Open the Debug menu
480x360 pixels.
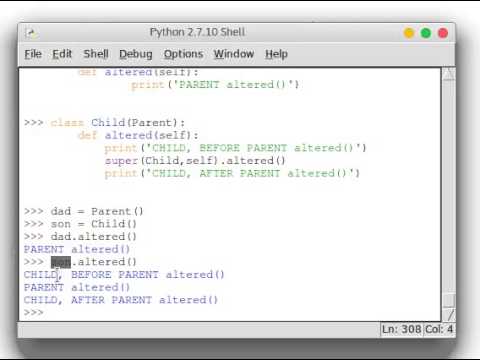point(136,54)
